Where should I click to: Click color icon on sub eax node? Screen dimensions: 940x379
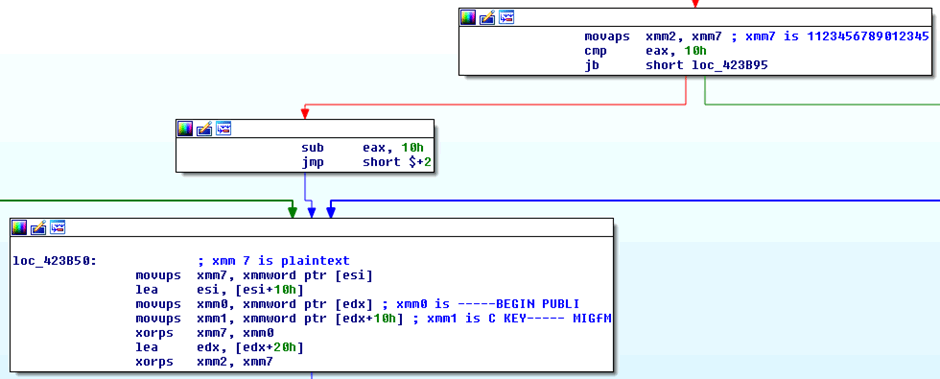tap(185, 128)
